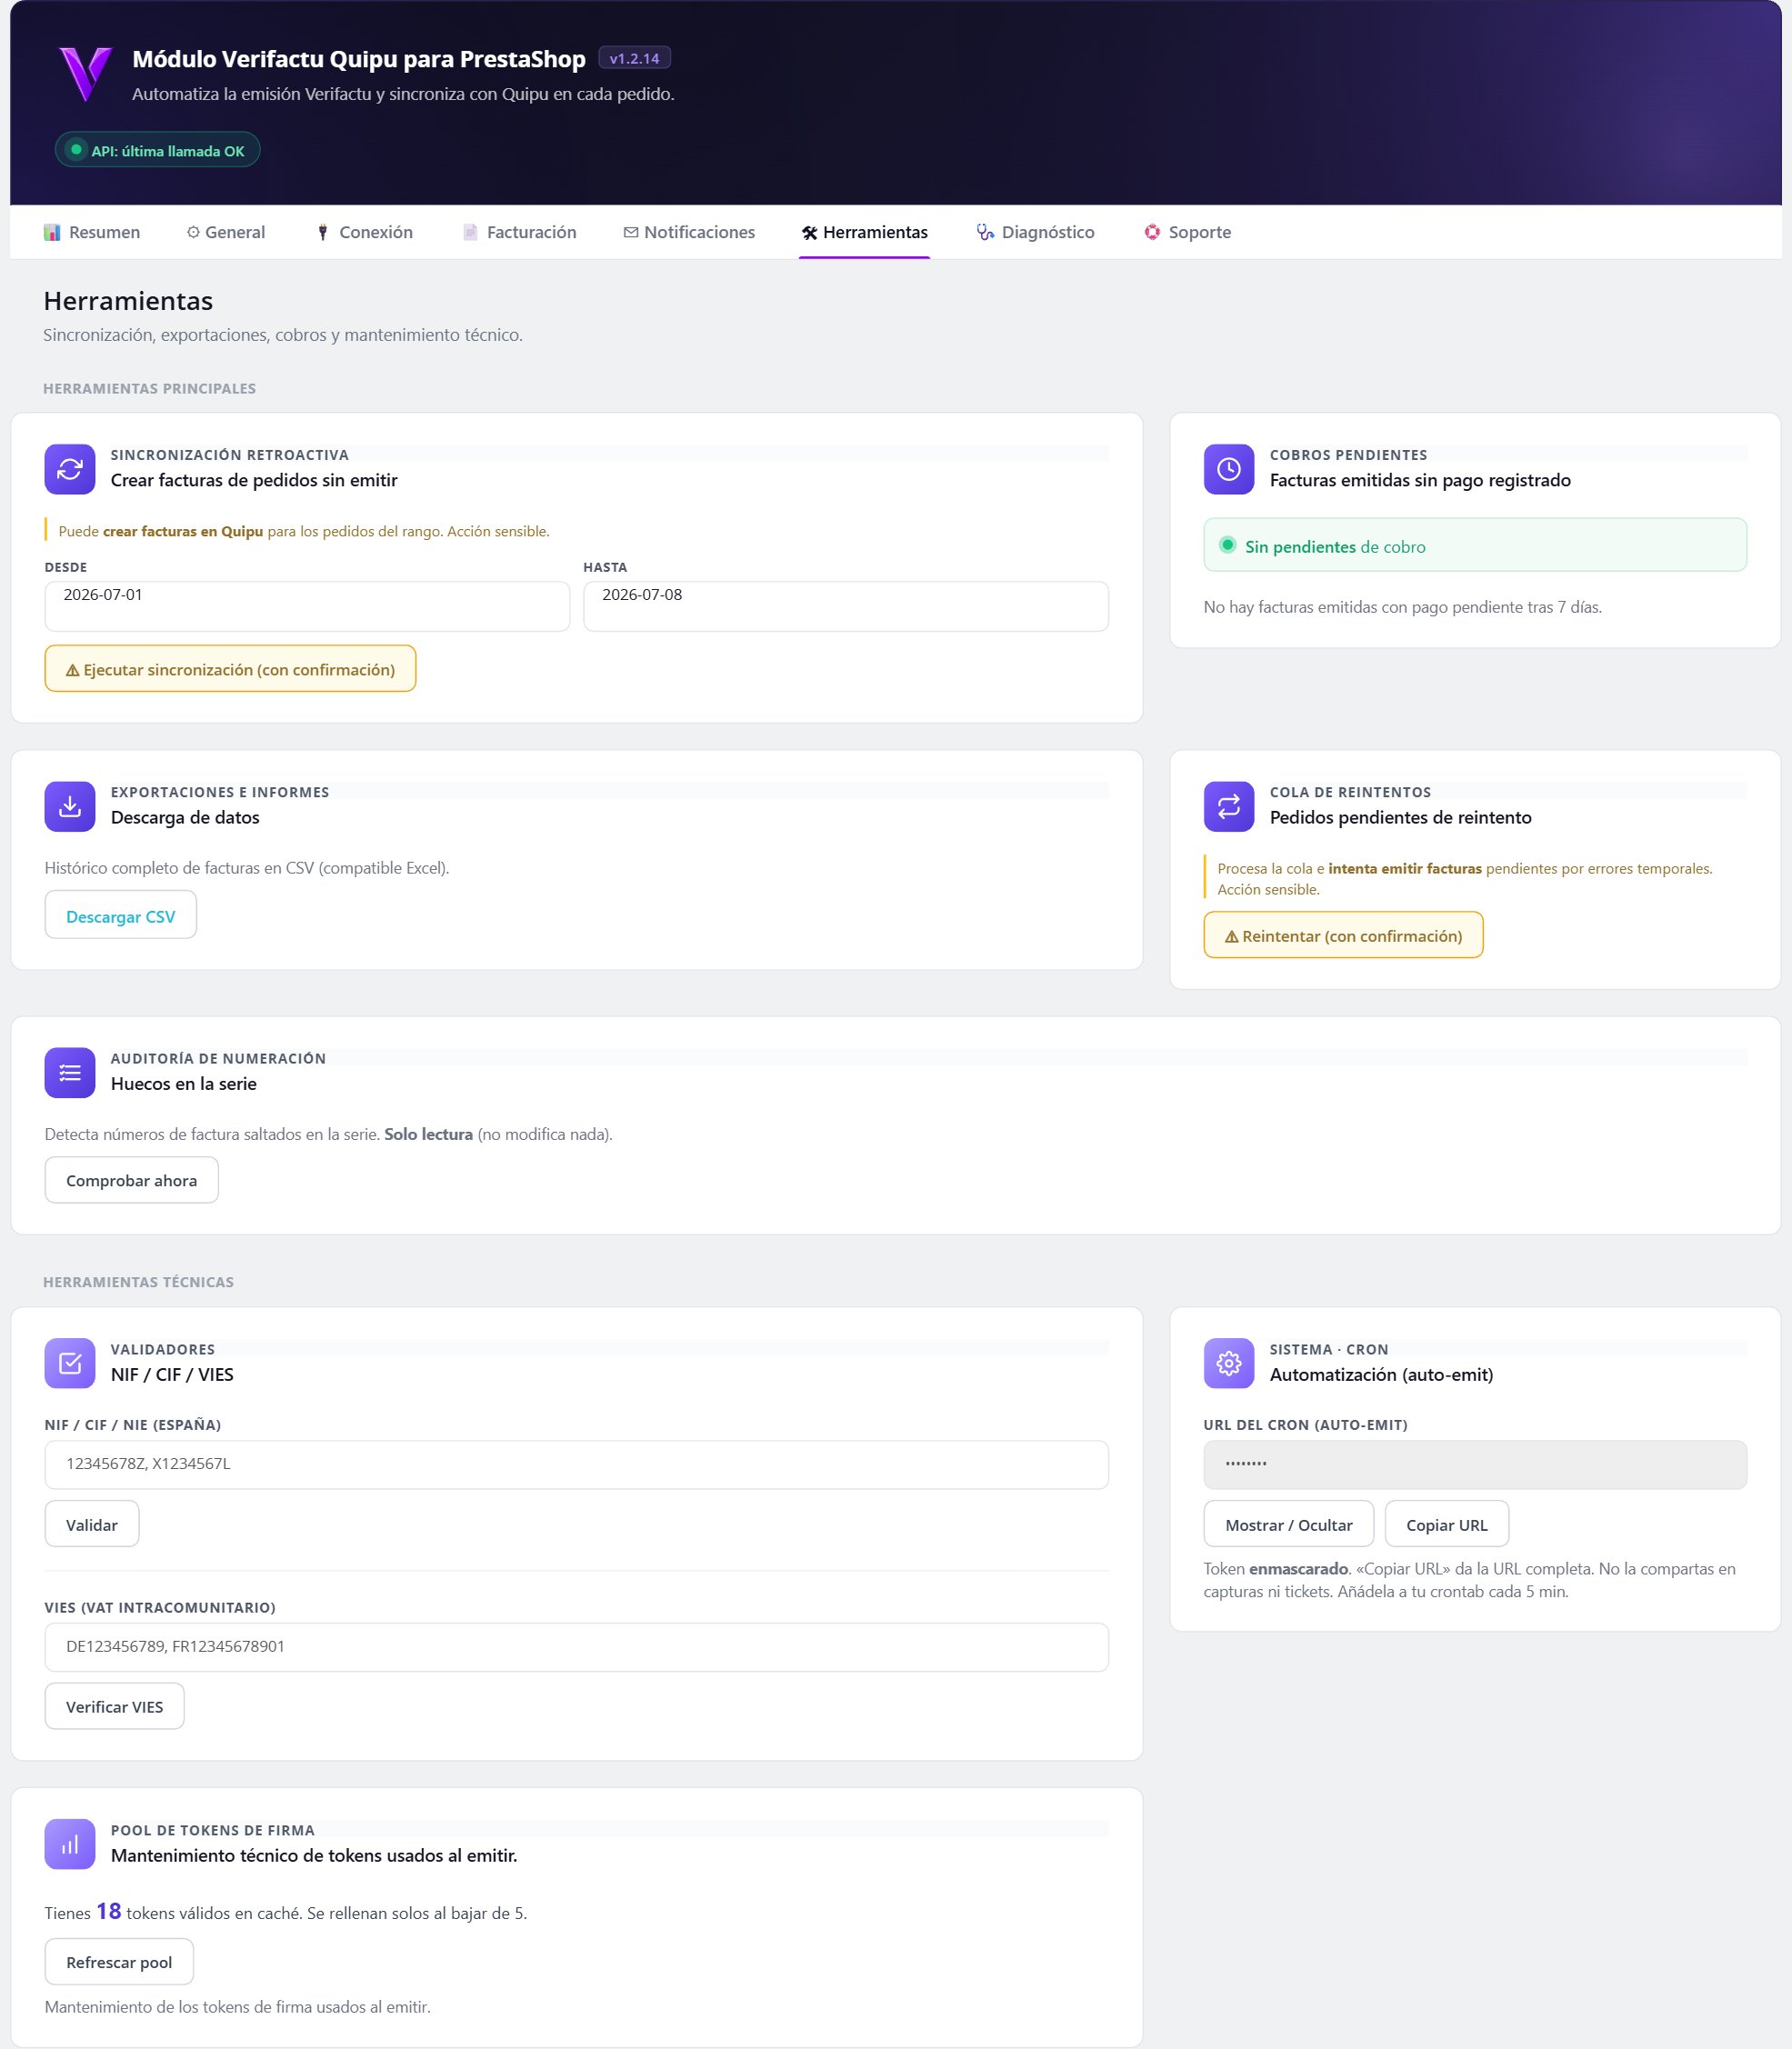Focus the VIES VAT intracomunitario input
The image size is (1792, 2049).
pos(577,1646)
